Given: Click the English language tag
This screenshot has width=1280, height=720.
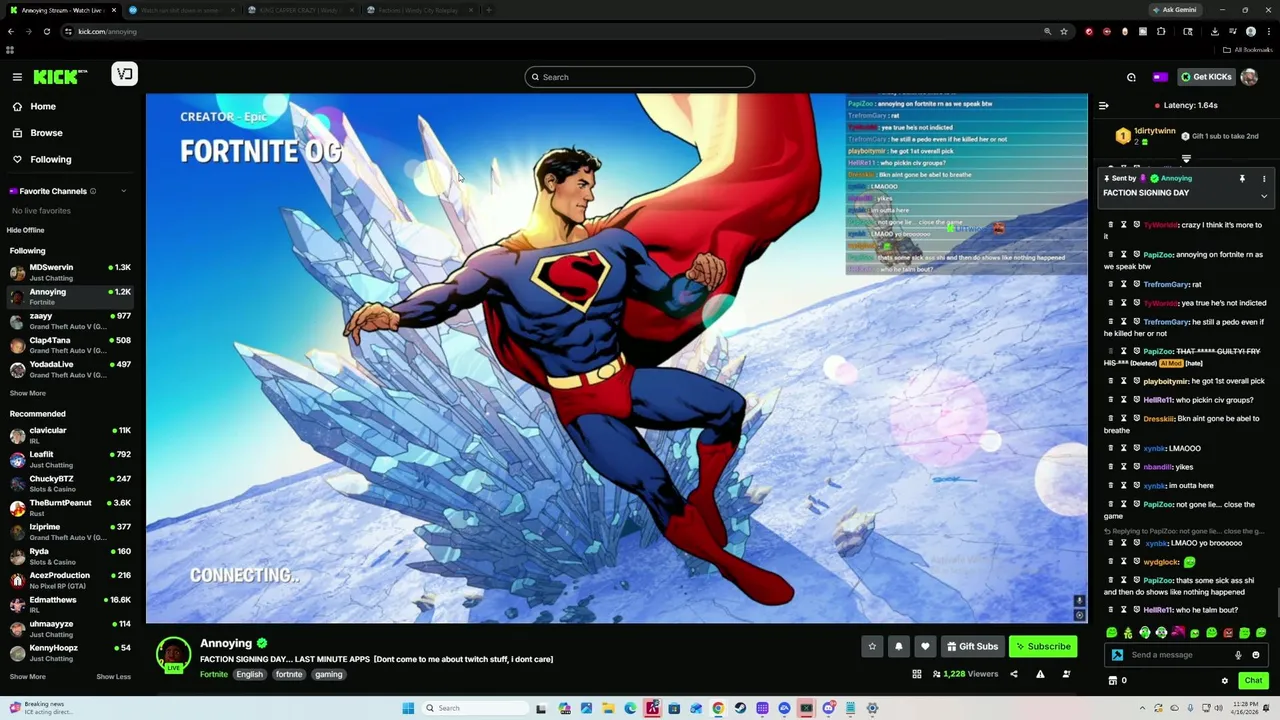Looking at the screenshot, I should tap(249, 674).
